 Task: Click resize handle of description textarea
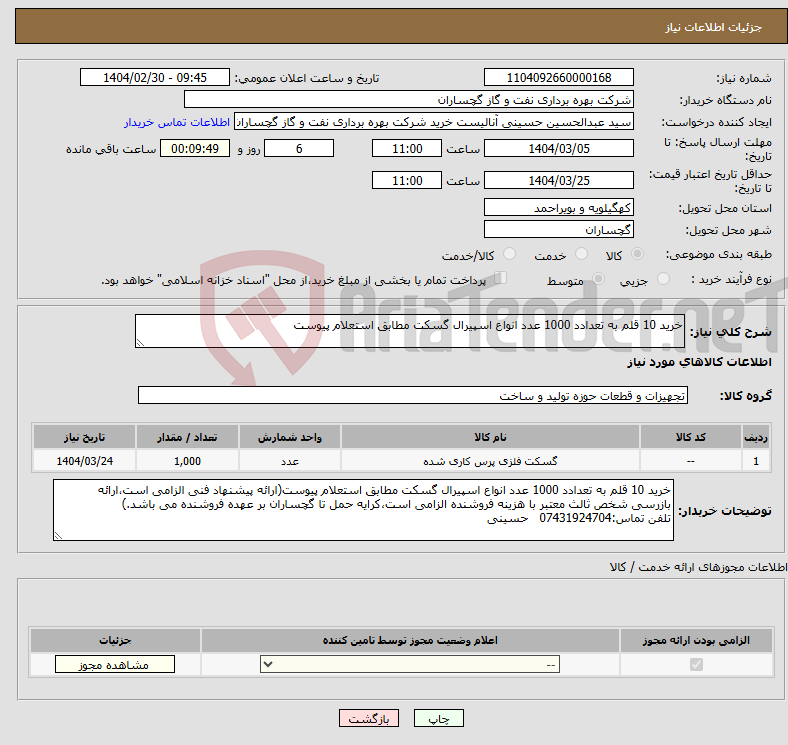point(140,343)
